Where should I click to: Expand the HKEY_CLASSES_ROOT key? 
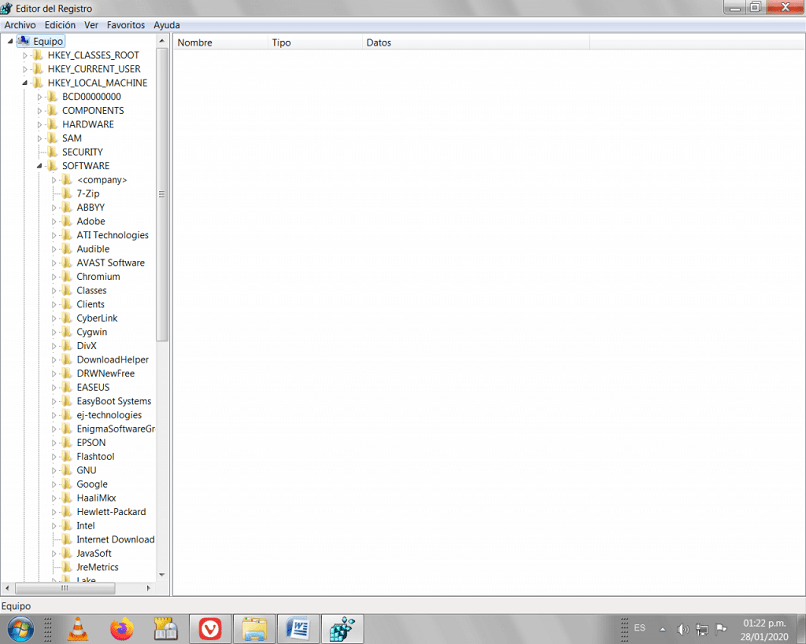pos(25,55)
